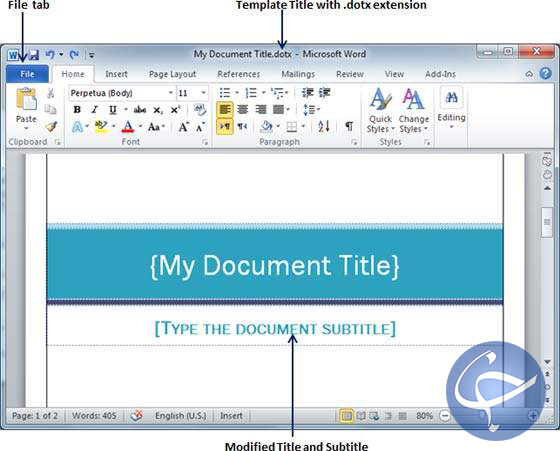The width and height of the screenshot is (560, 451).
Task: Apply the strikethrough formatting icon
Action: click(x=140, y=110)
